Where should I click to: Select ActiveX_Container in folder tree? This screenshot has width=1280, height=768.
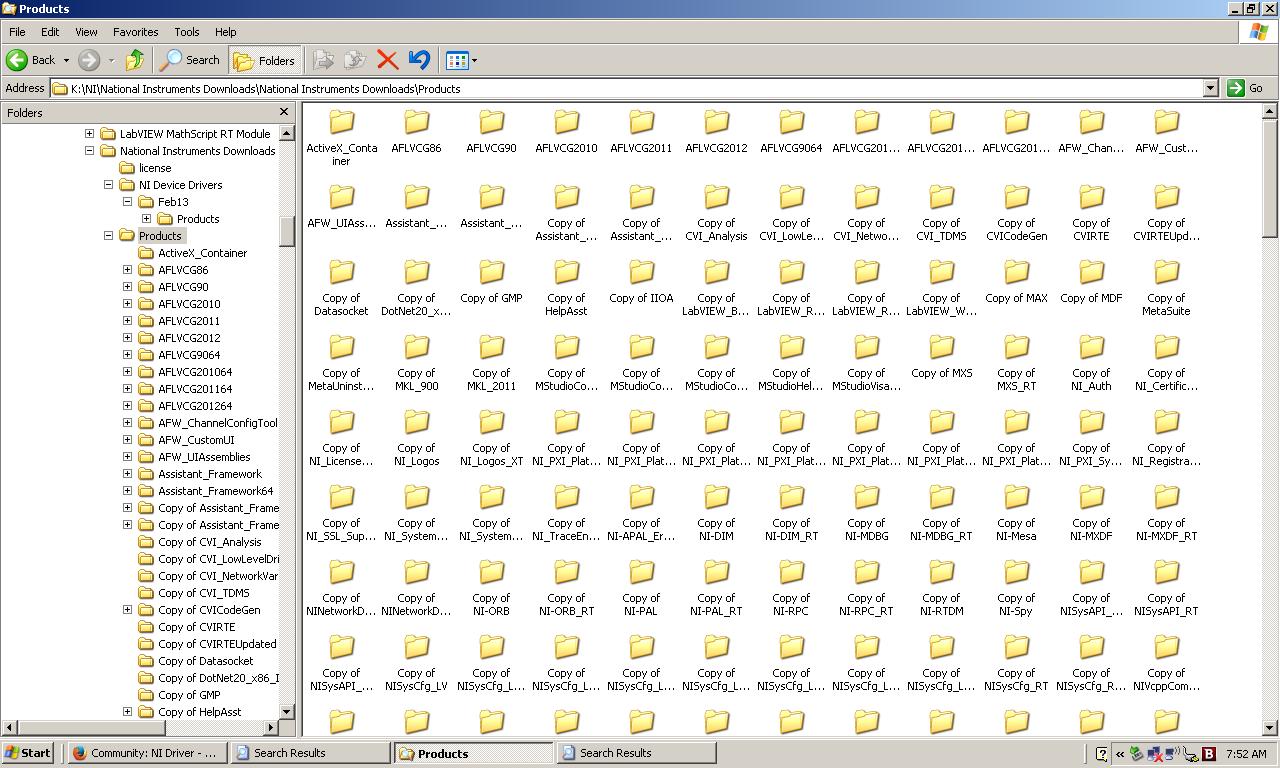pyautogui.click(x=202, y=253)
